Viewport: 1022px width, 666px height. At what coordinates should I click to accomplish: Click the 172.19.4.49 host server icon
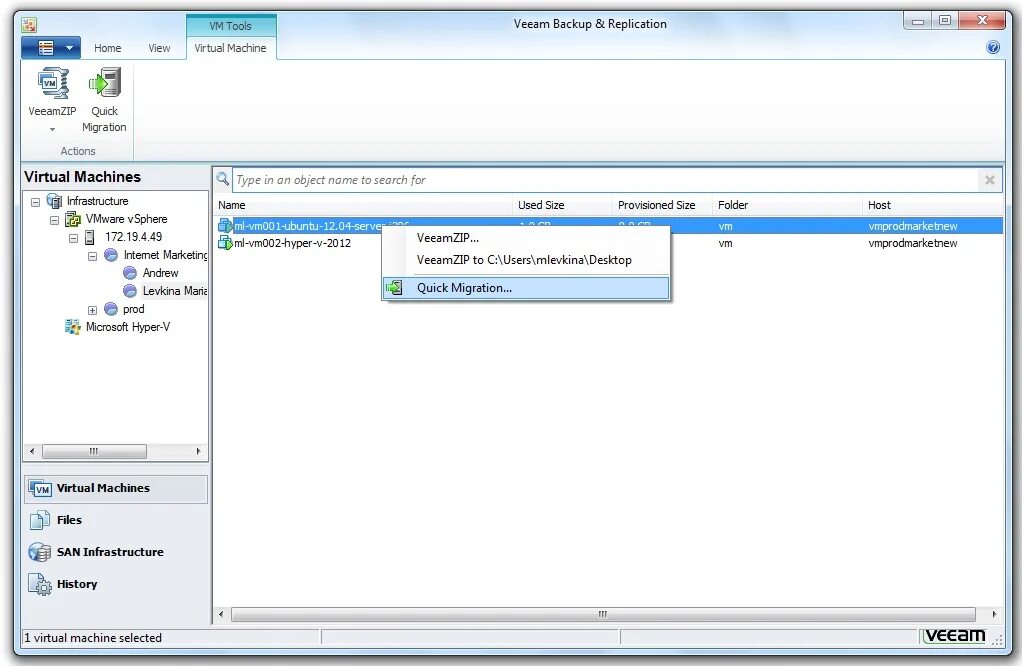pyautogui.click(x=90, y=237)
